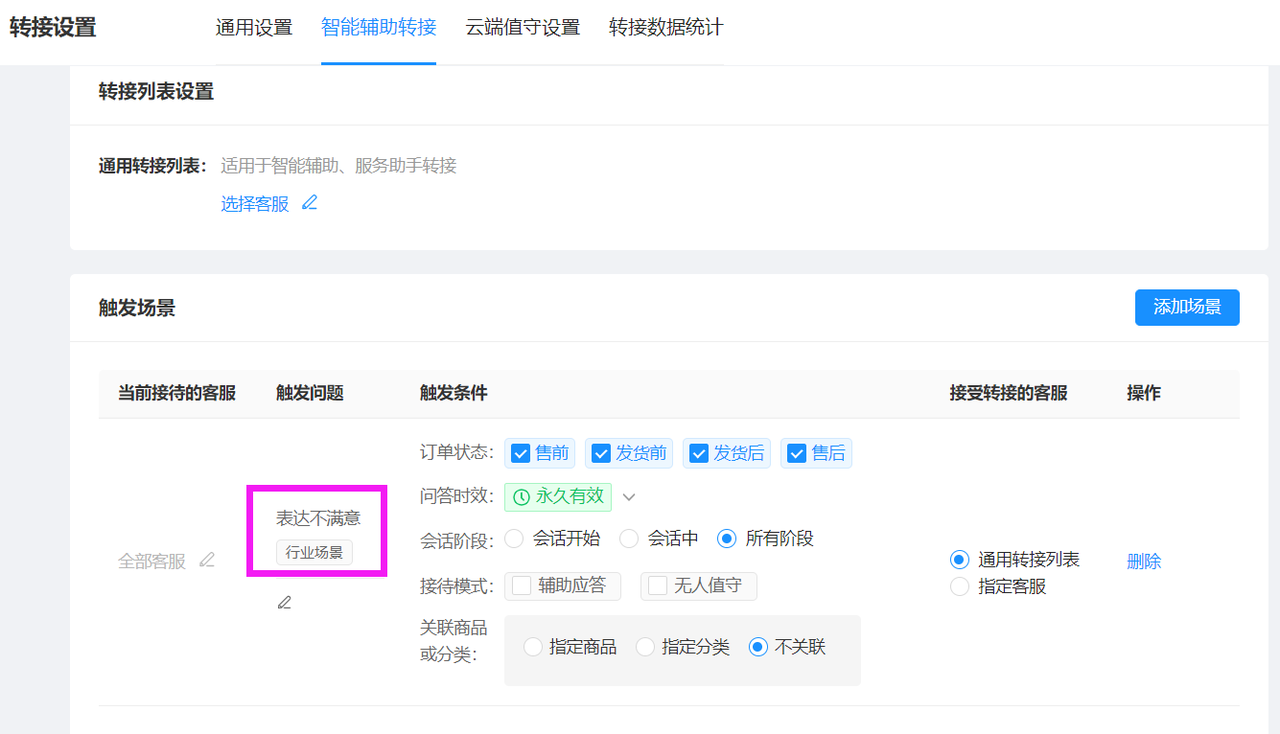Viewport: 1280px width, 734px height.
Task: Click the 添加场景 button
Action: (1187, 308)
